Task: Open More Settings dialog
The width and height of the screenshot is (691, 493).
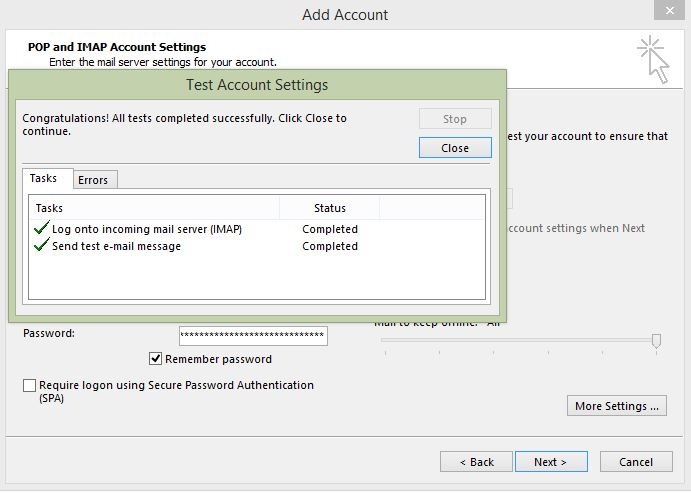Action: [x=617, y=406]
